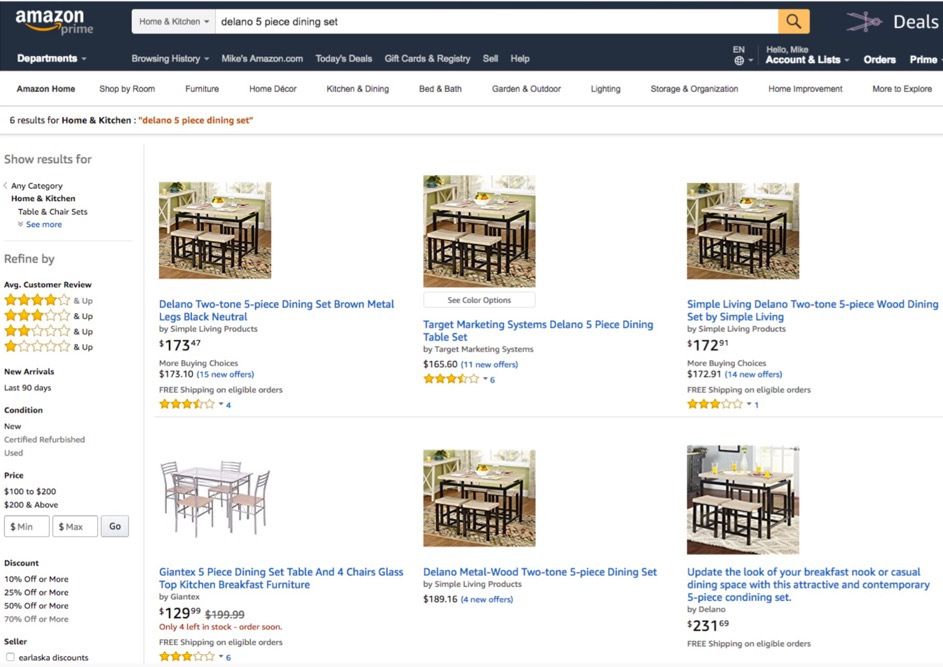The width and height of the screenshot is (943, 667).
Task: Click star rating of Target Marketing Systems set
Action: pyautogui.click(x=450, y=380)
